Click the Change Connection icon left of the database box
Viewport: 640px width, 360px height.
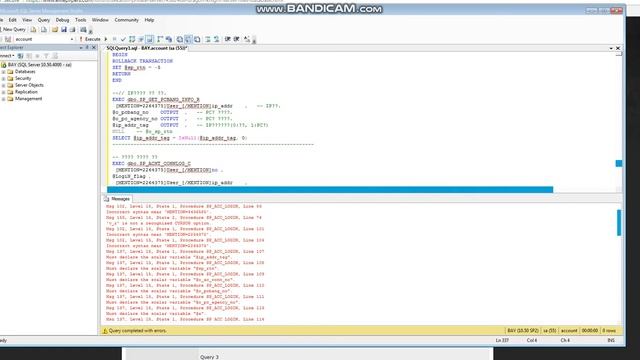[x=8, y=39]
